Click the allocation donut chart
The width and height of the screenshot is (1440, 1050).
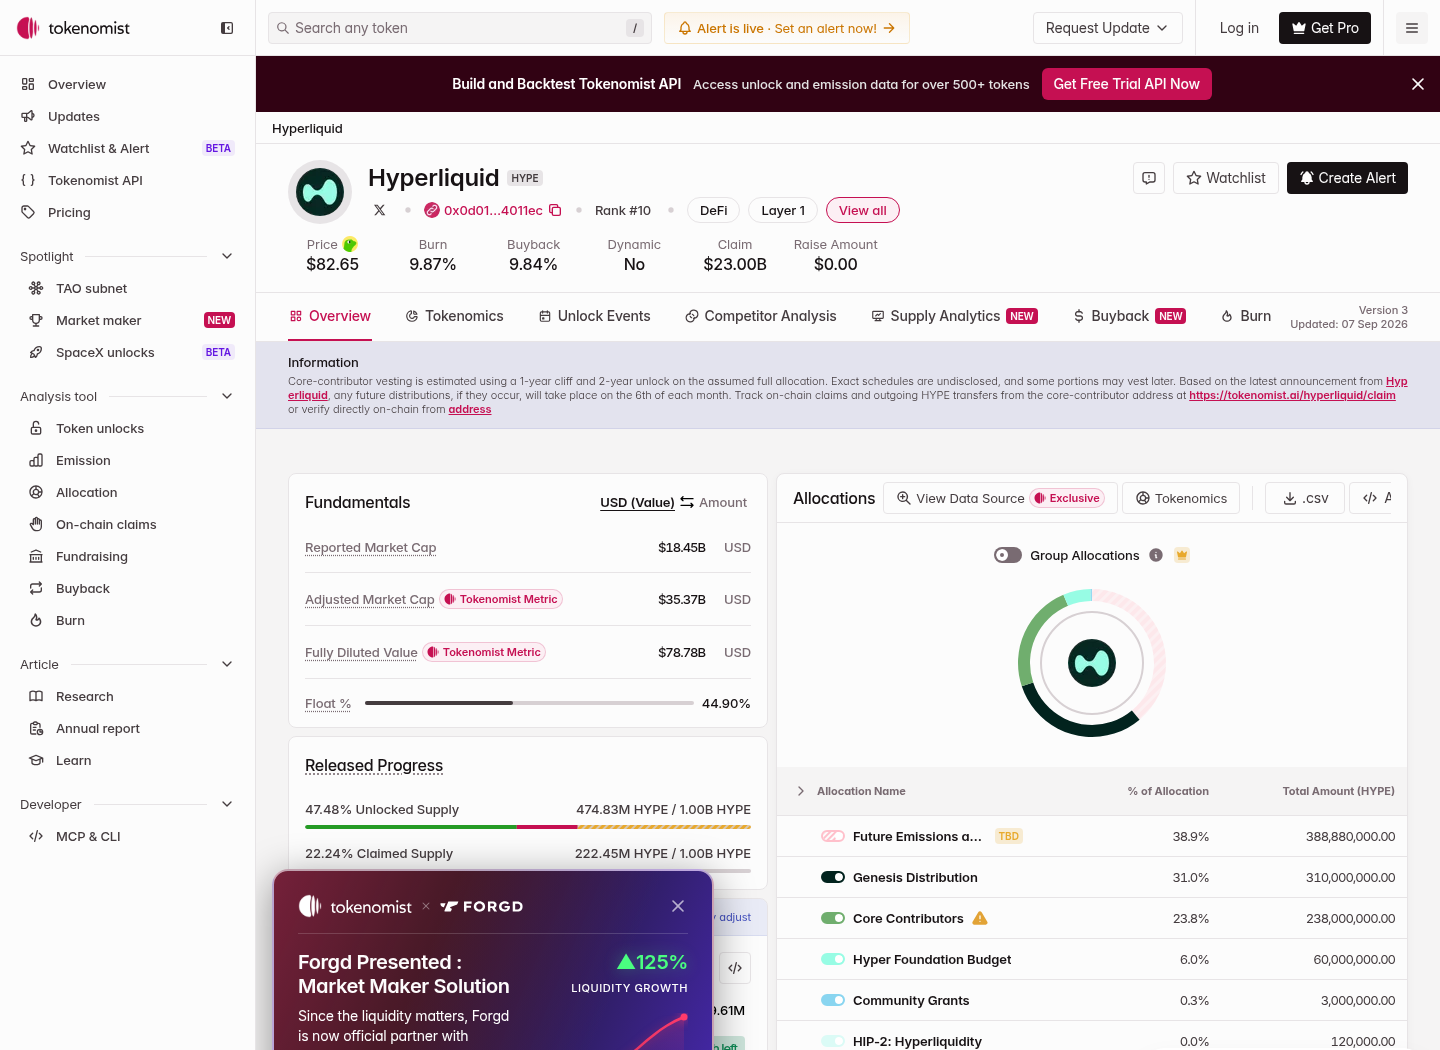(x=1092, y=663)
